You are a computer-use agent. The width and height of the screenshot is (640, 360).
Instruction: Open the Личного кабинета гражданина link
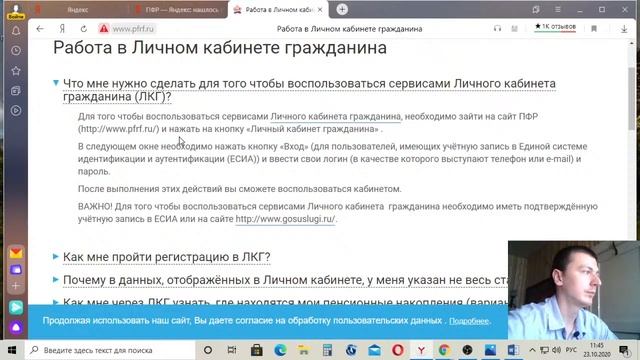tap(336, 116)
